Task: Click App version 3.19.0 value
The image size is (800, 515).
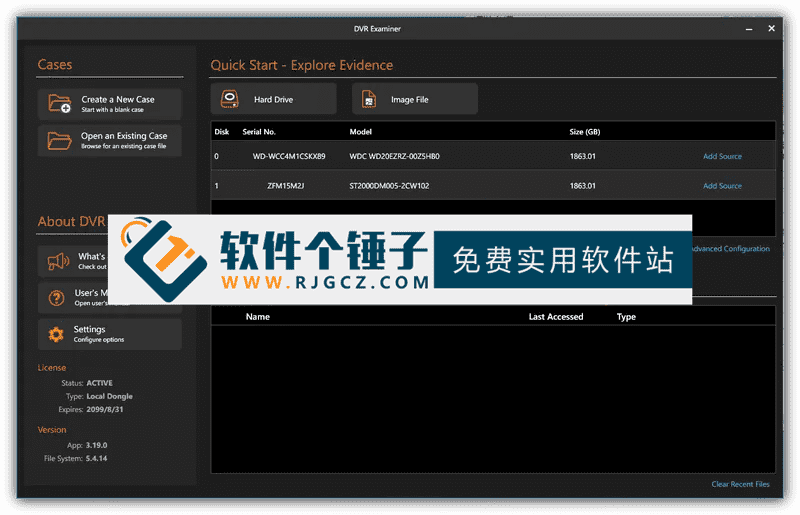Action: click(x=96, y=445)
